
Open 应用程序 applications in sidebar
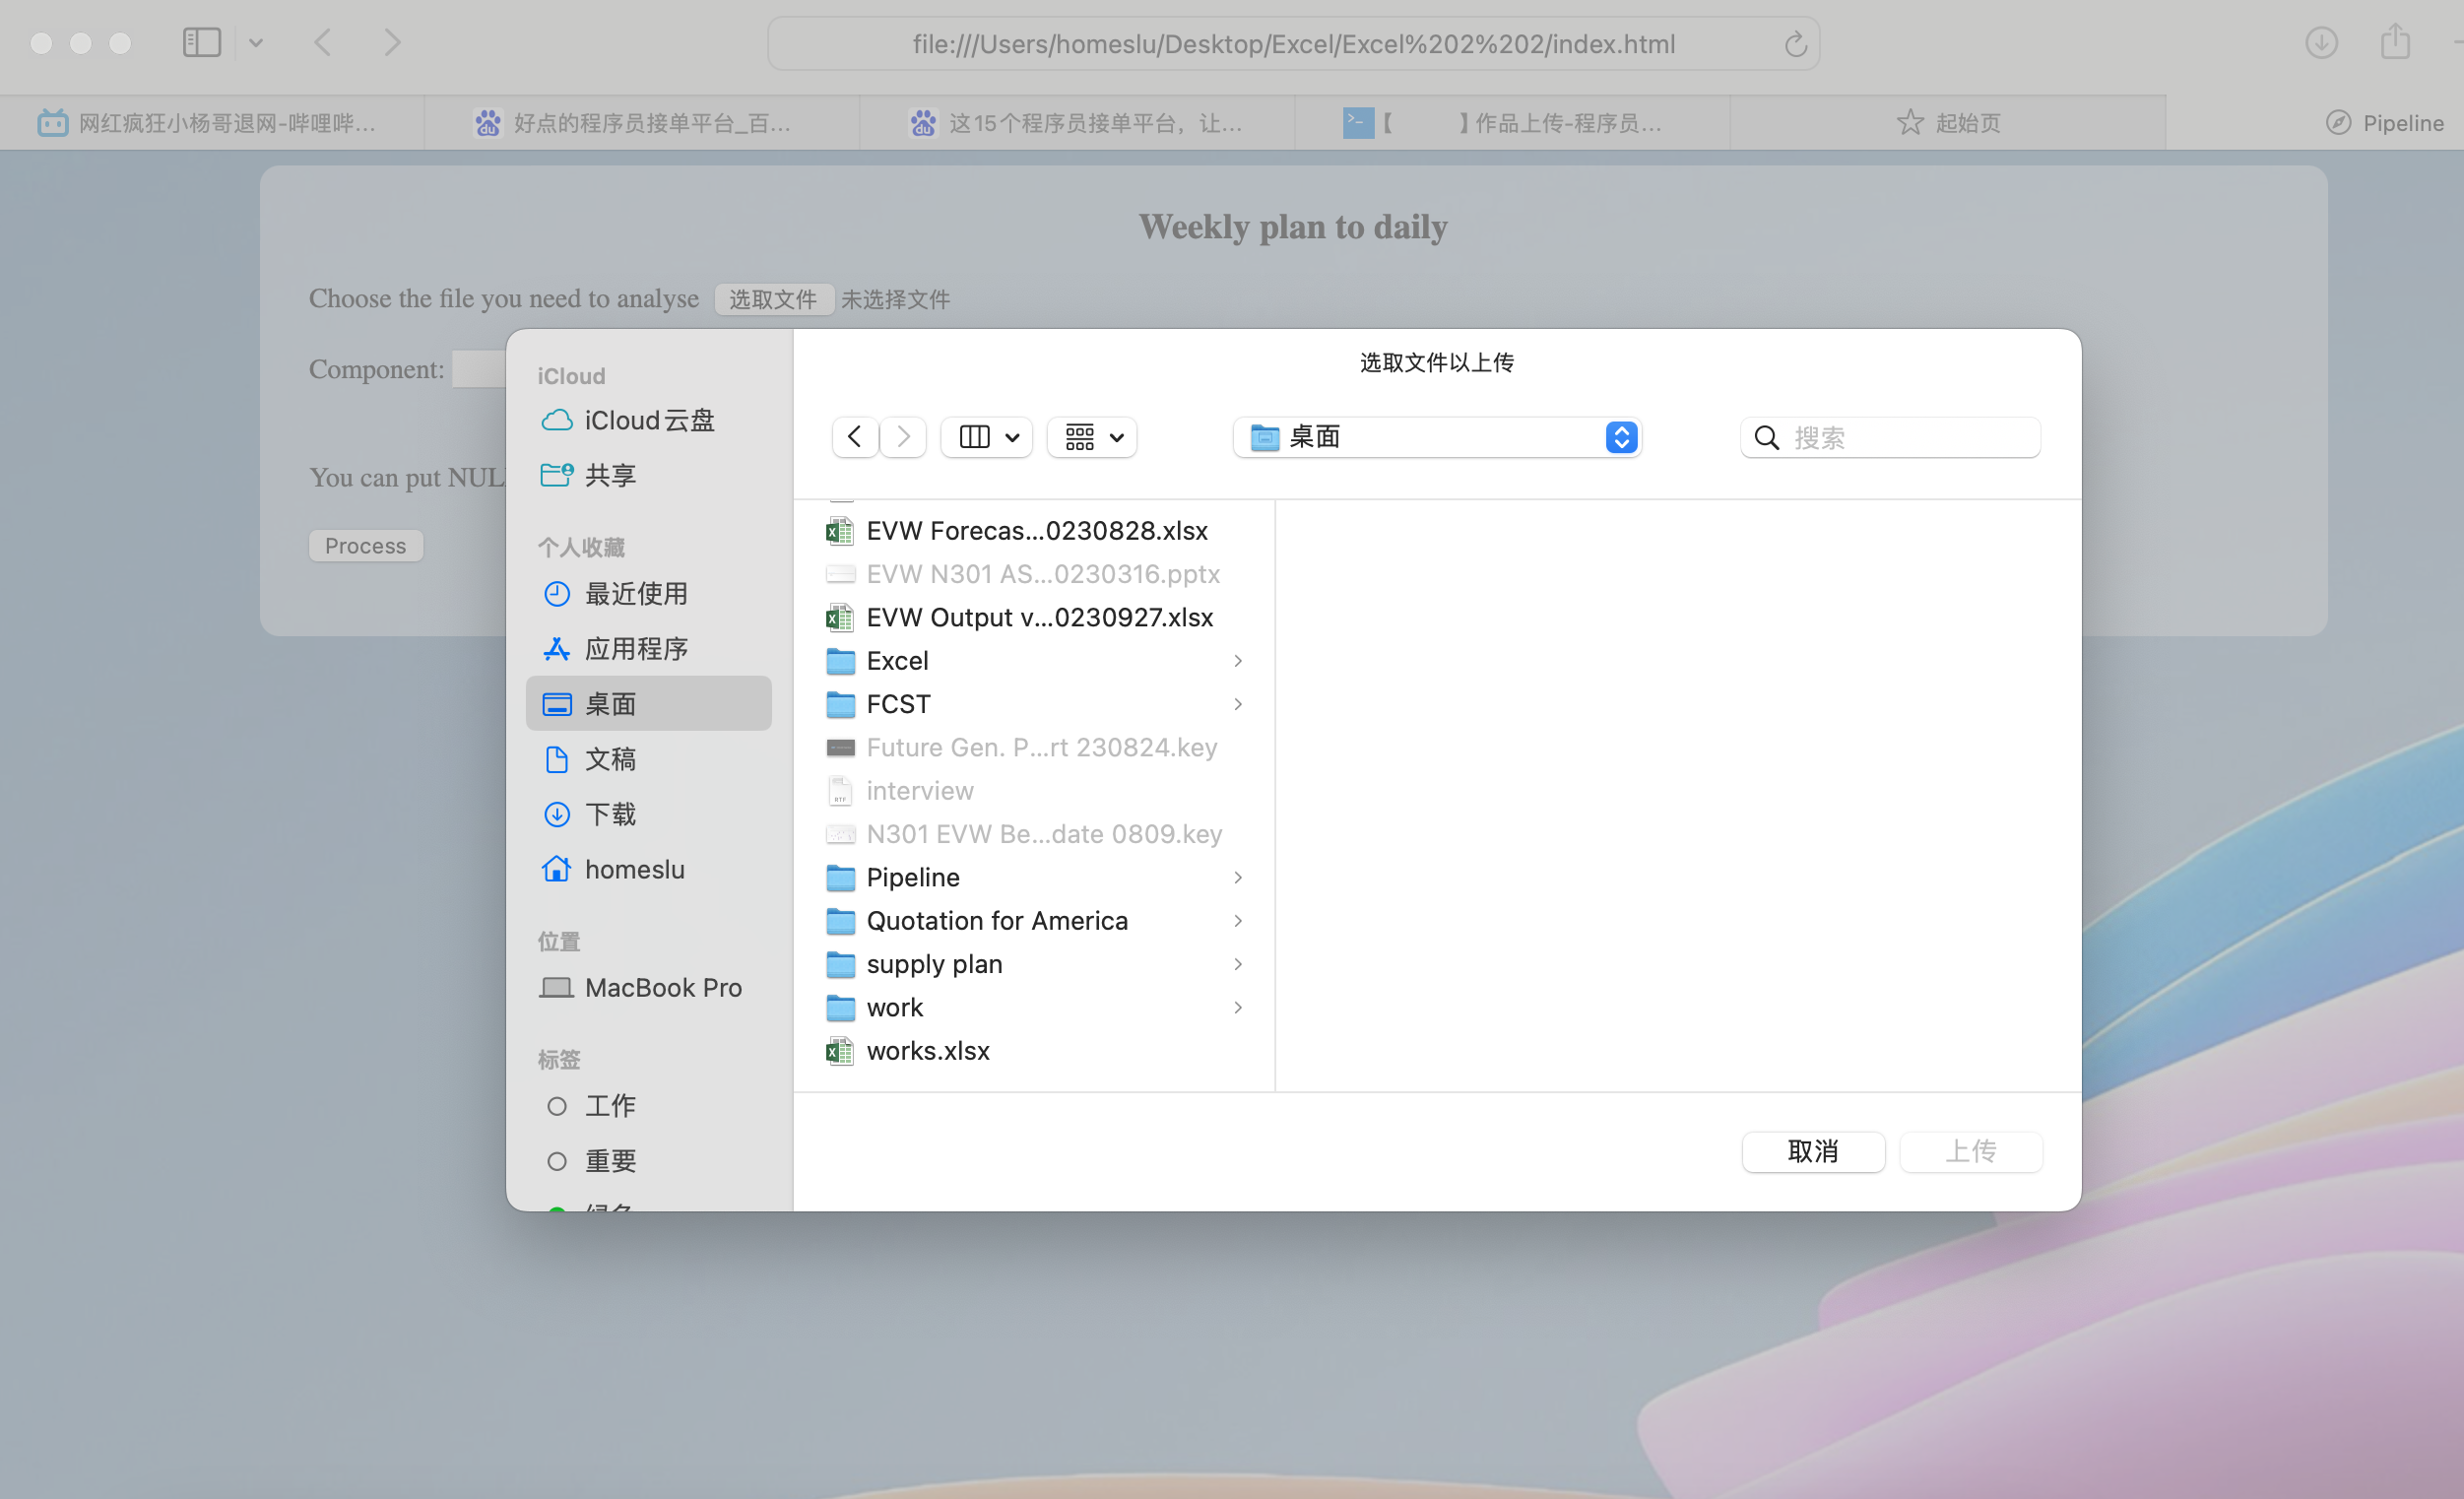(649, 649)
